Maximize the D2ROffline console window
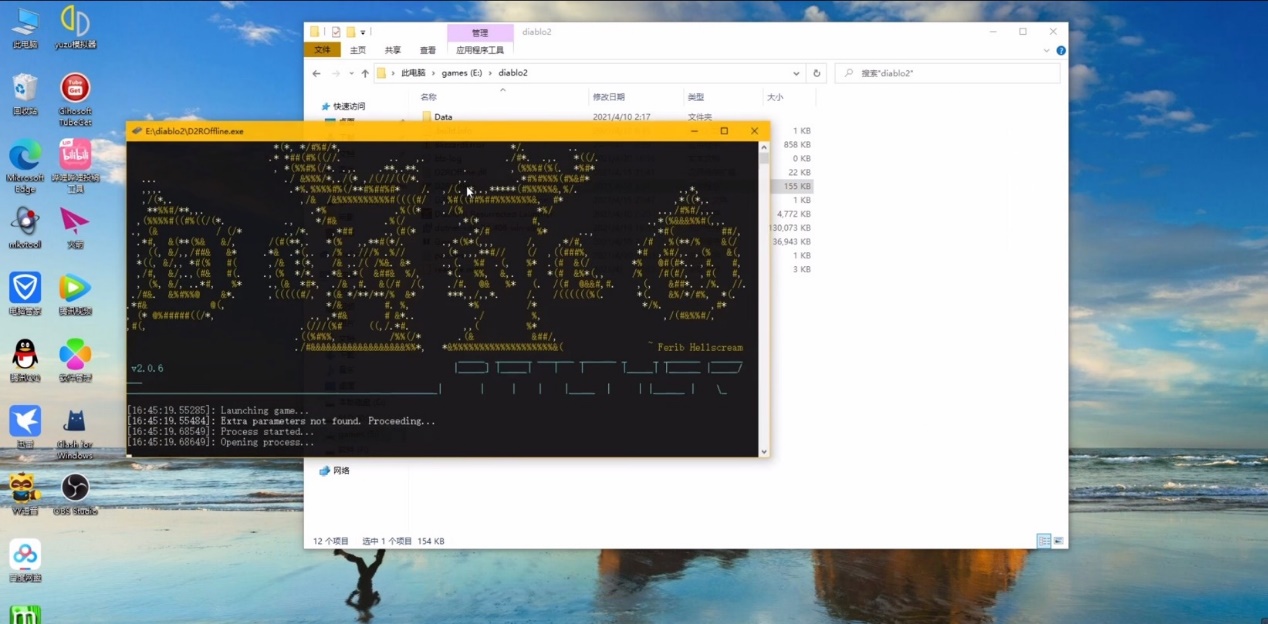Image resolution: width=1268 pixels, height=624 pixels. pyautogui.click(x=724, y=131)
